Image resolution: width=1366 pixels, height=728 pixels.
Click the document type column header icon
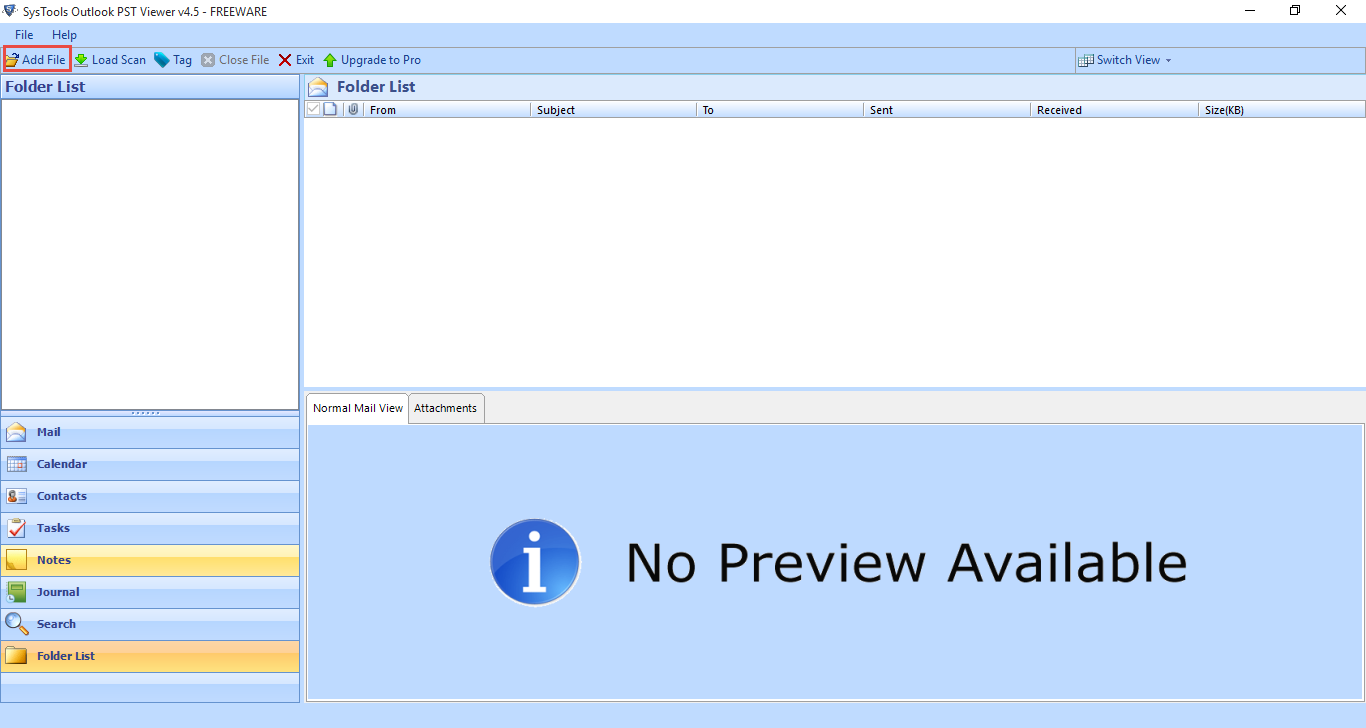click(x=330, y=109)
